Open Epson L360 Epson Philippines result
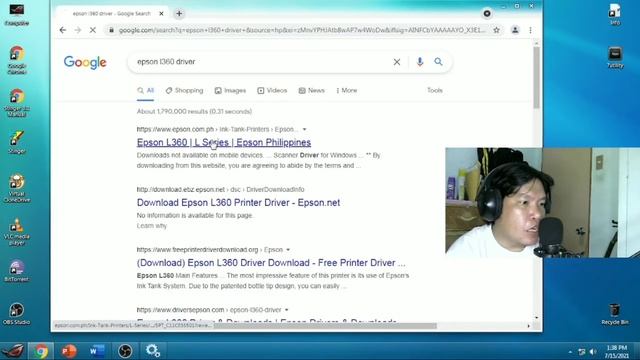The image size is (640, 360). 224,142
